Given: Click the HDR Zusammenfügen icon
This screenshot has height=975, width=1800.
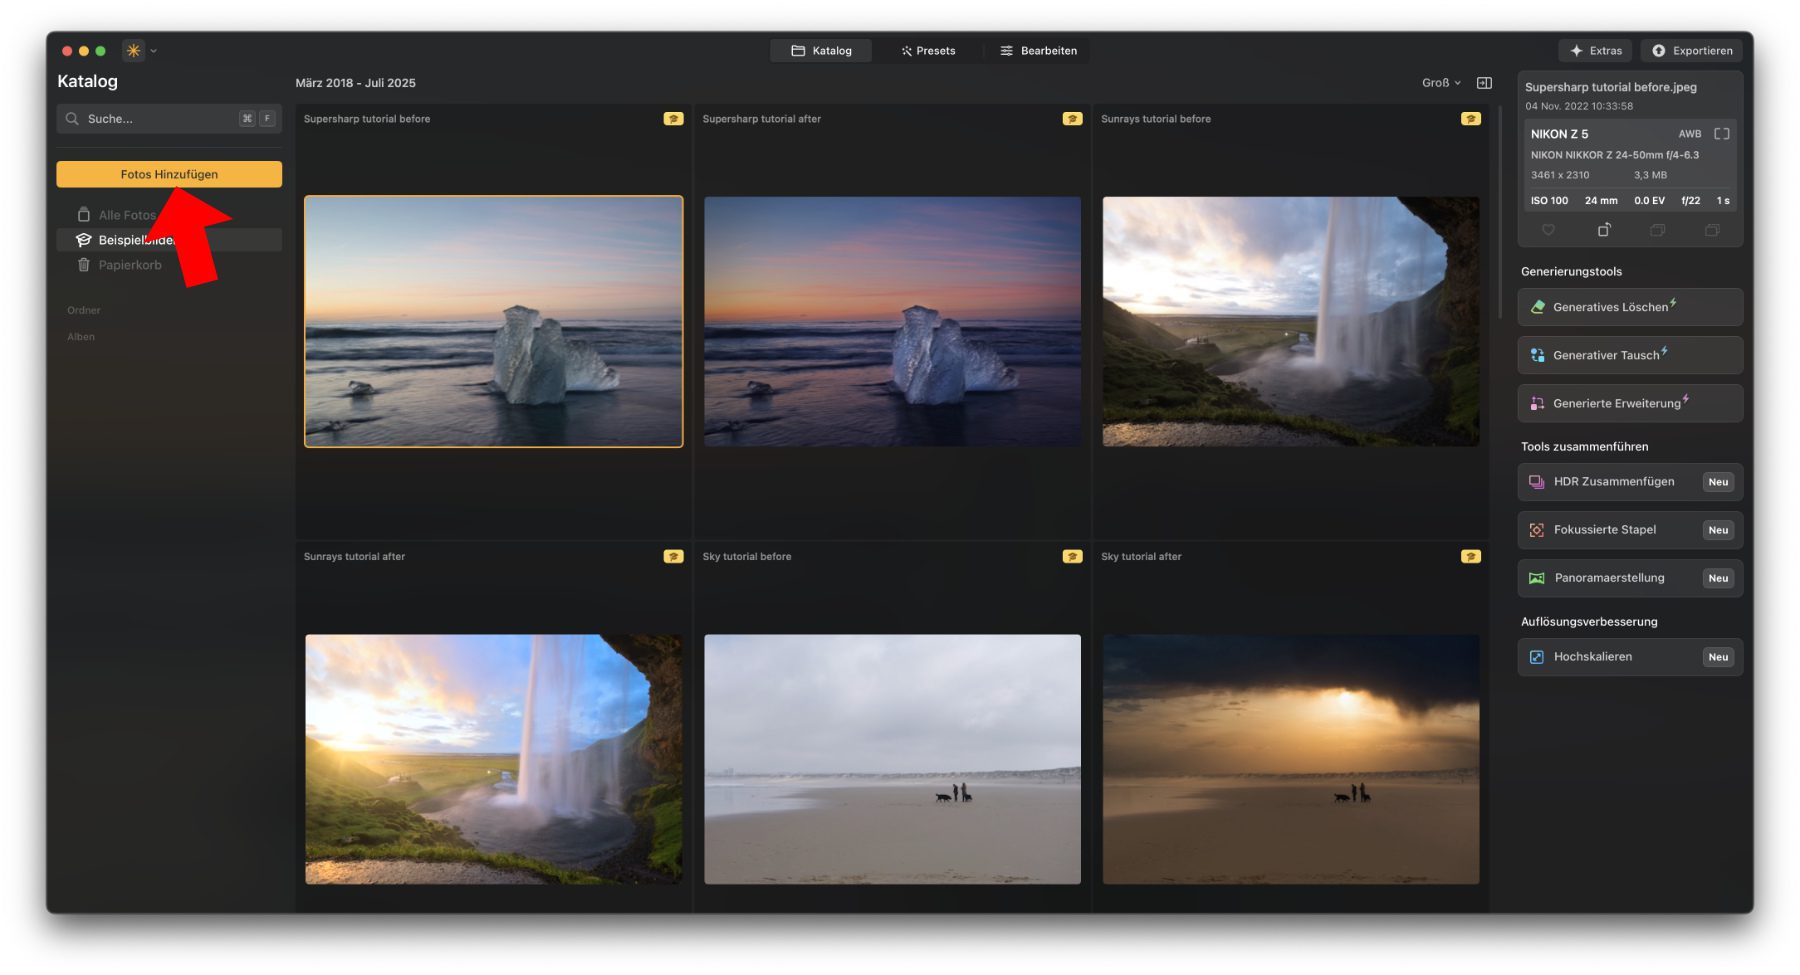Looking at the screenshot, I should click(x=1537, y=482).
